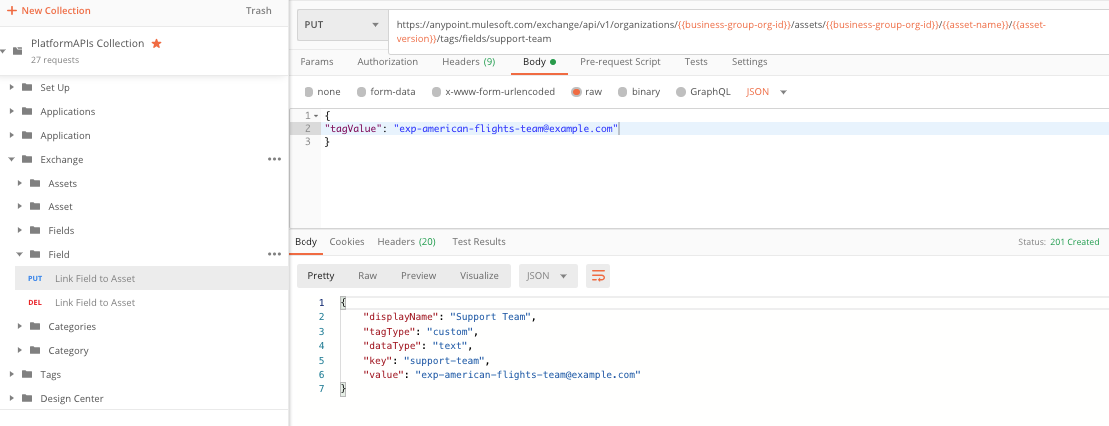The width and height of the screenshot is (1109, 426).
Task: Click the star icon beside PlatformAPIs Collection
Action: [157, 44]
